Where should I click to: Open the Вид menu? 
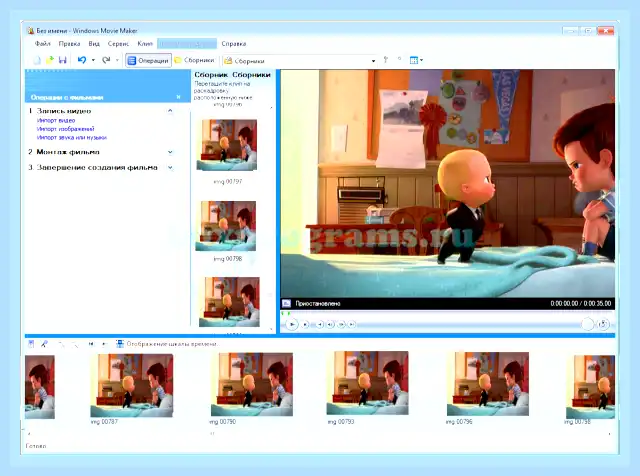pyautogui.click(x=94, y=44)
